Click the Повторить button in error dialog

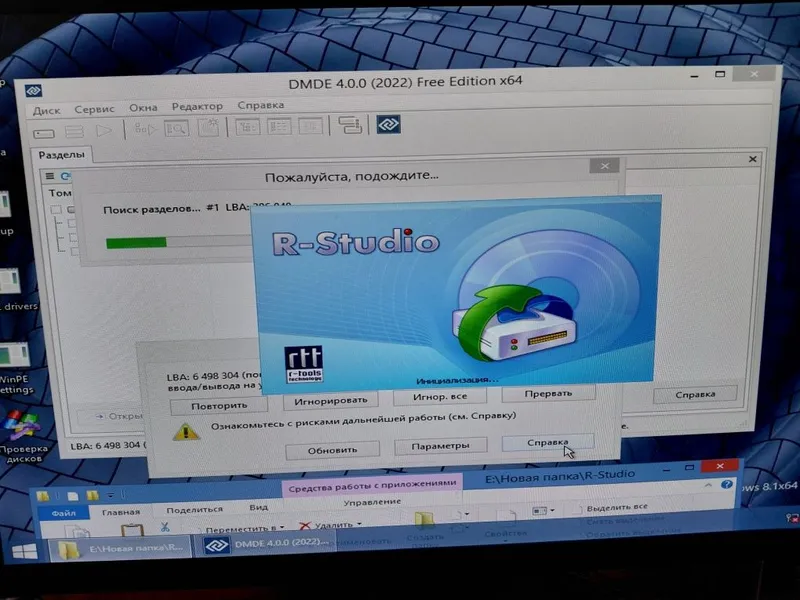point(219,406)
